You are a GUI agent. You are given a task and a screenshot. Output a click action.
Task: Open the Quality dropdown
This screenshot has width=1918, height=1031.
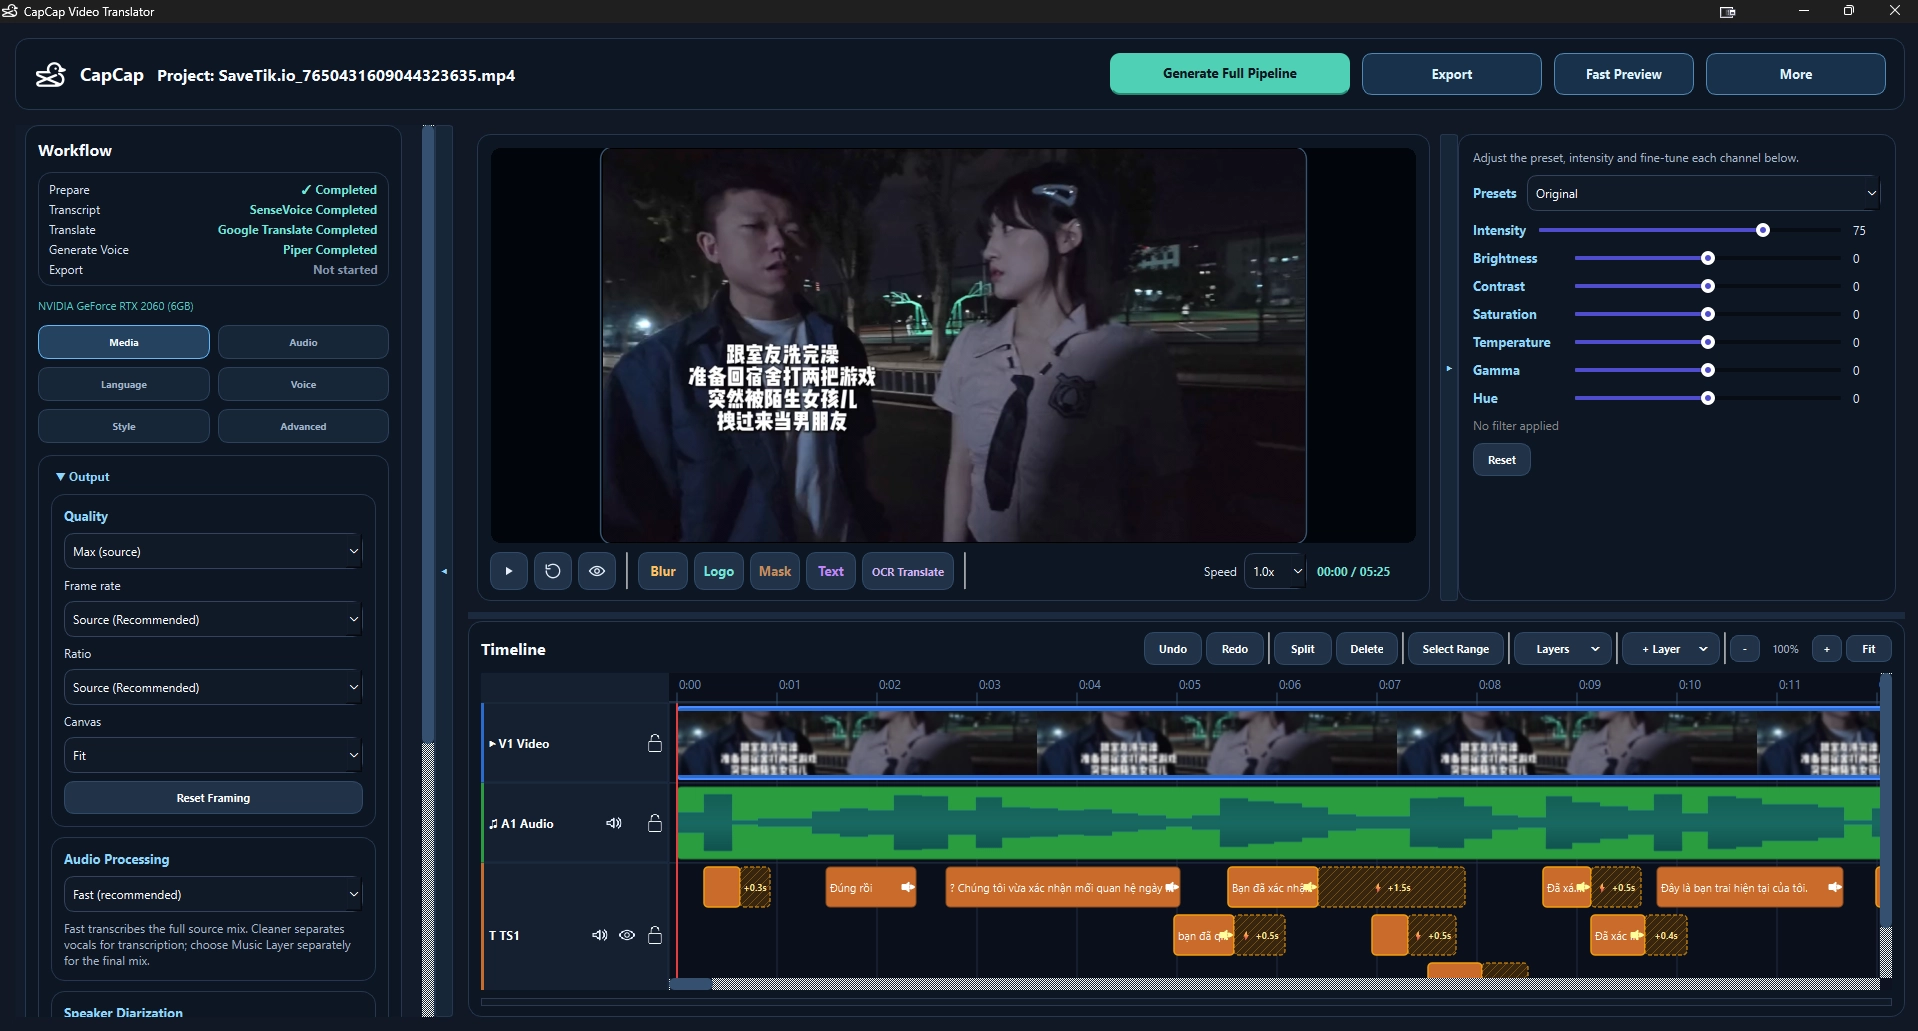(213, 551)
